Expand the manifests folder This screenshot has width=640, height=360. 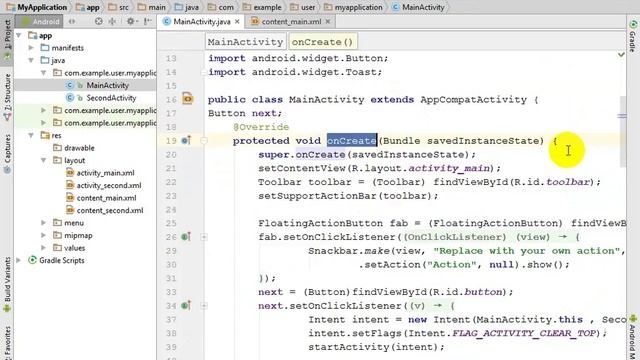click(x=31, y=48)
